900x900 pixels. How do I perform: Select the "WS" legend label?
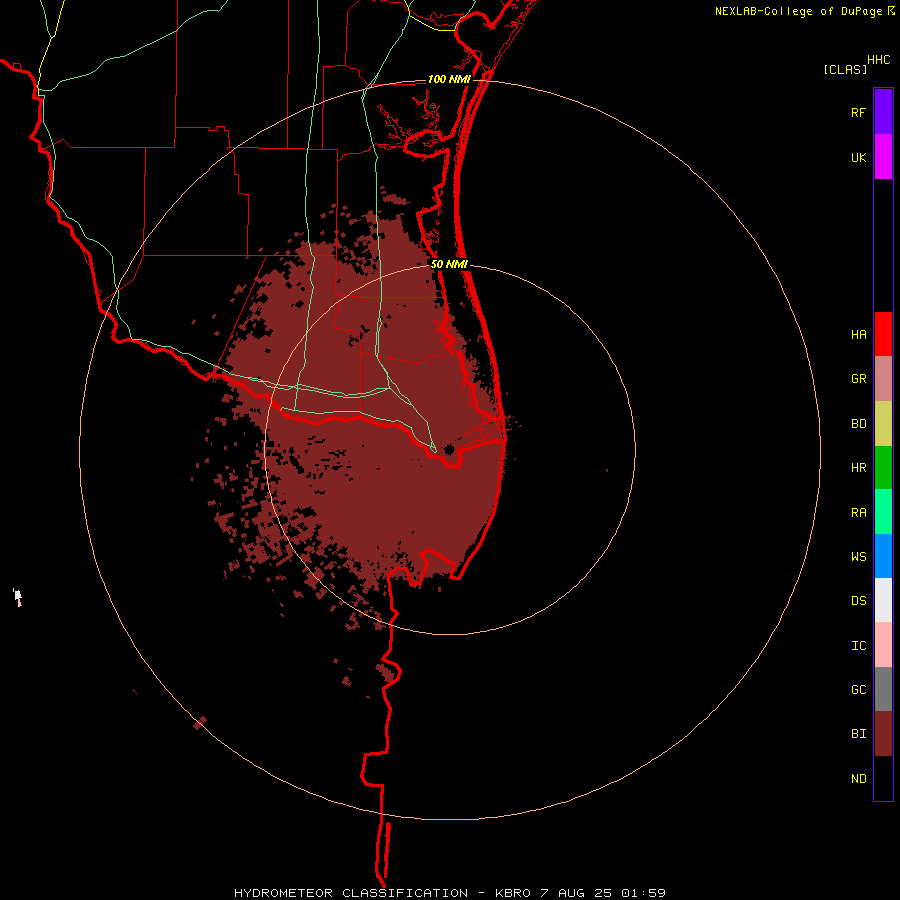tap(858, 557)
